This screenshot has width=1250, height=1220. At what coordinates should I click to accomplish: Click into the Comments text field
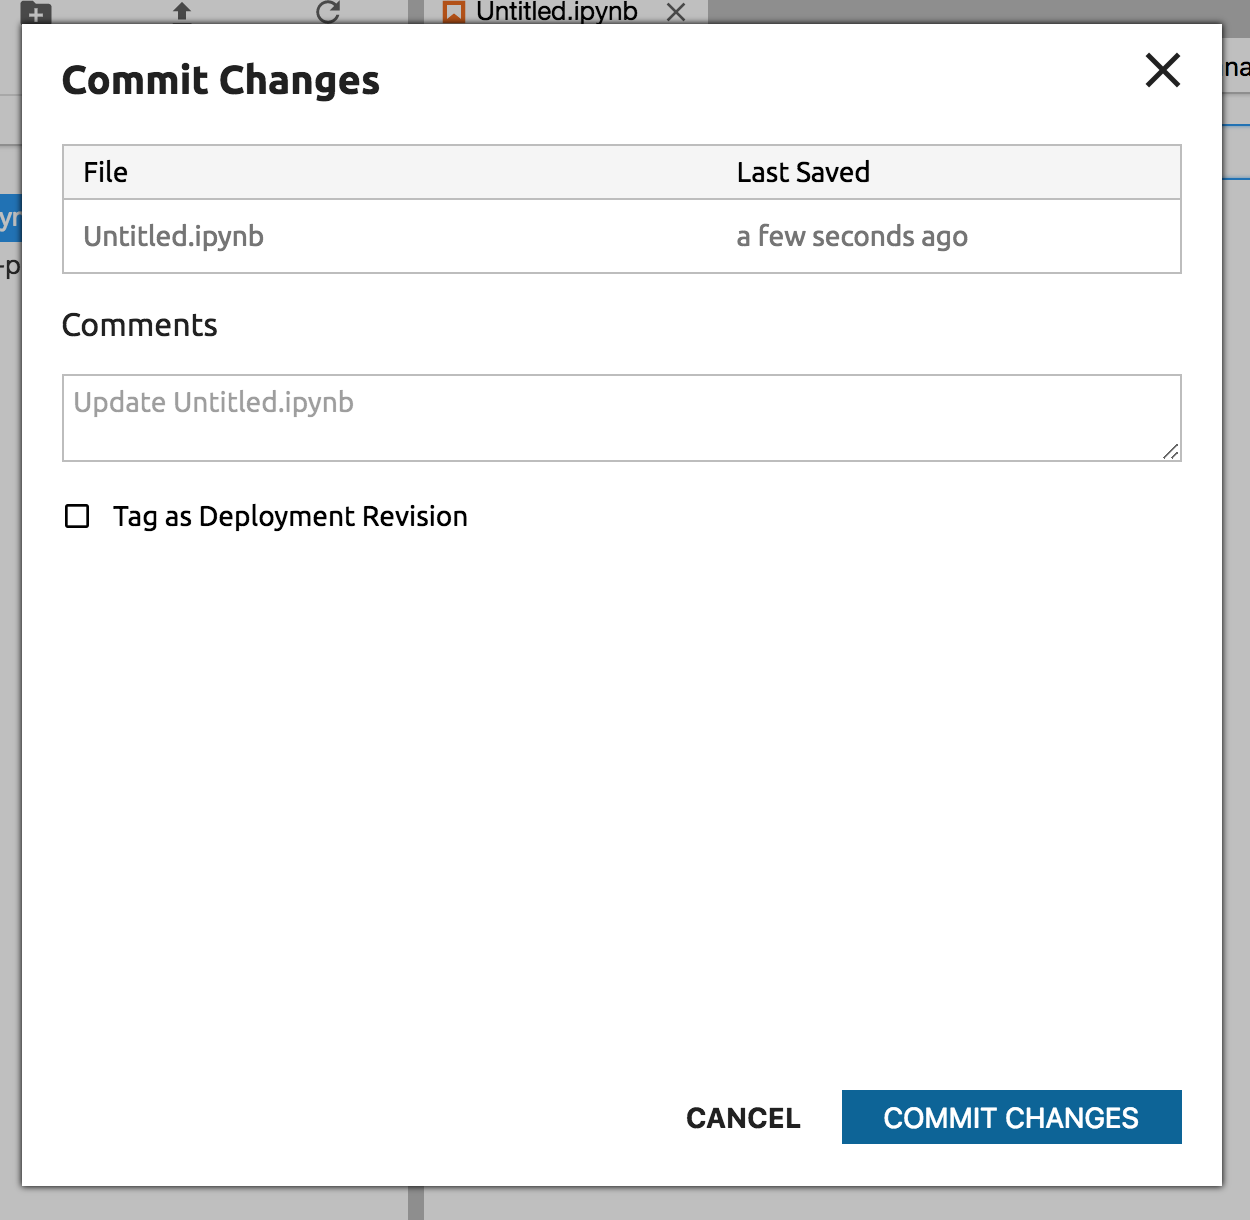pos(620,418)
